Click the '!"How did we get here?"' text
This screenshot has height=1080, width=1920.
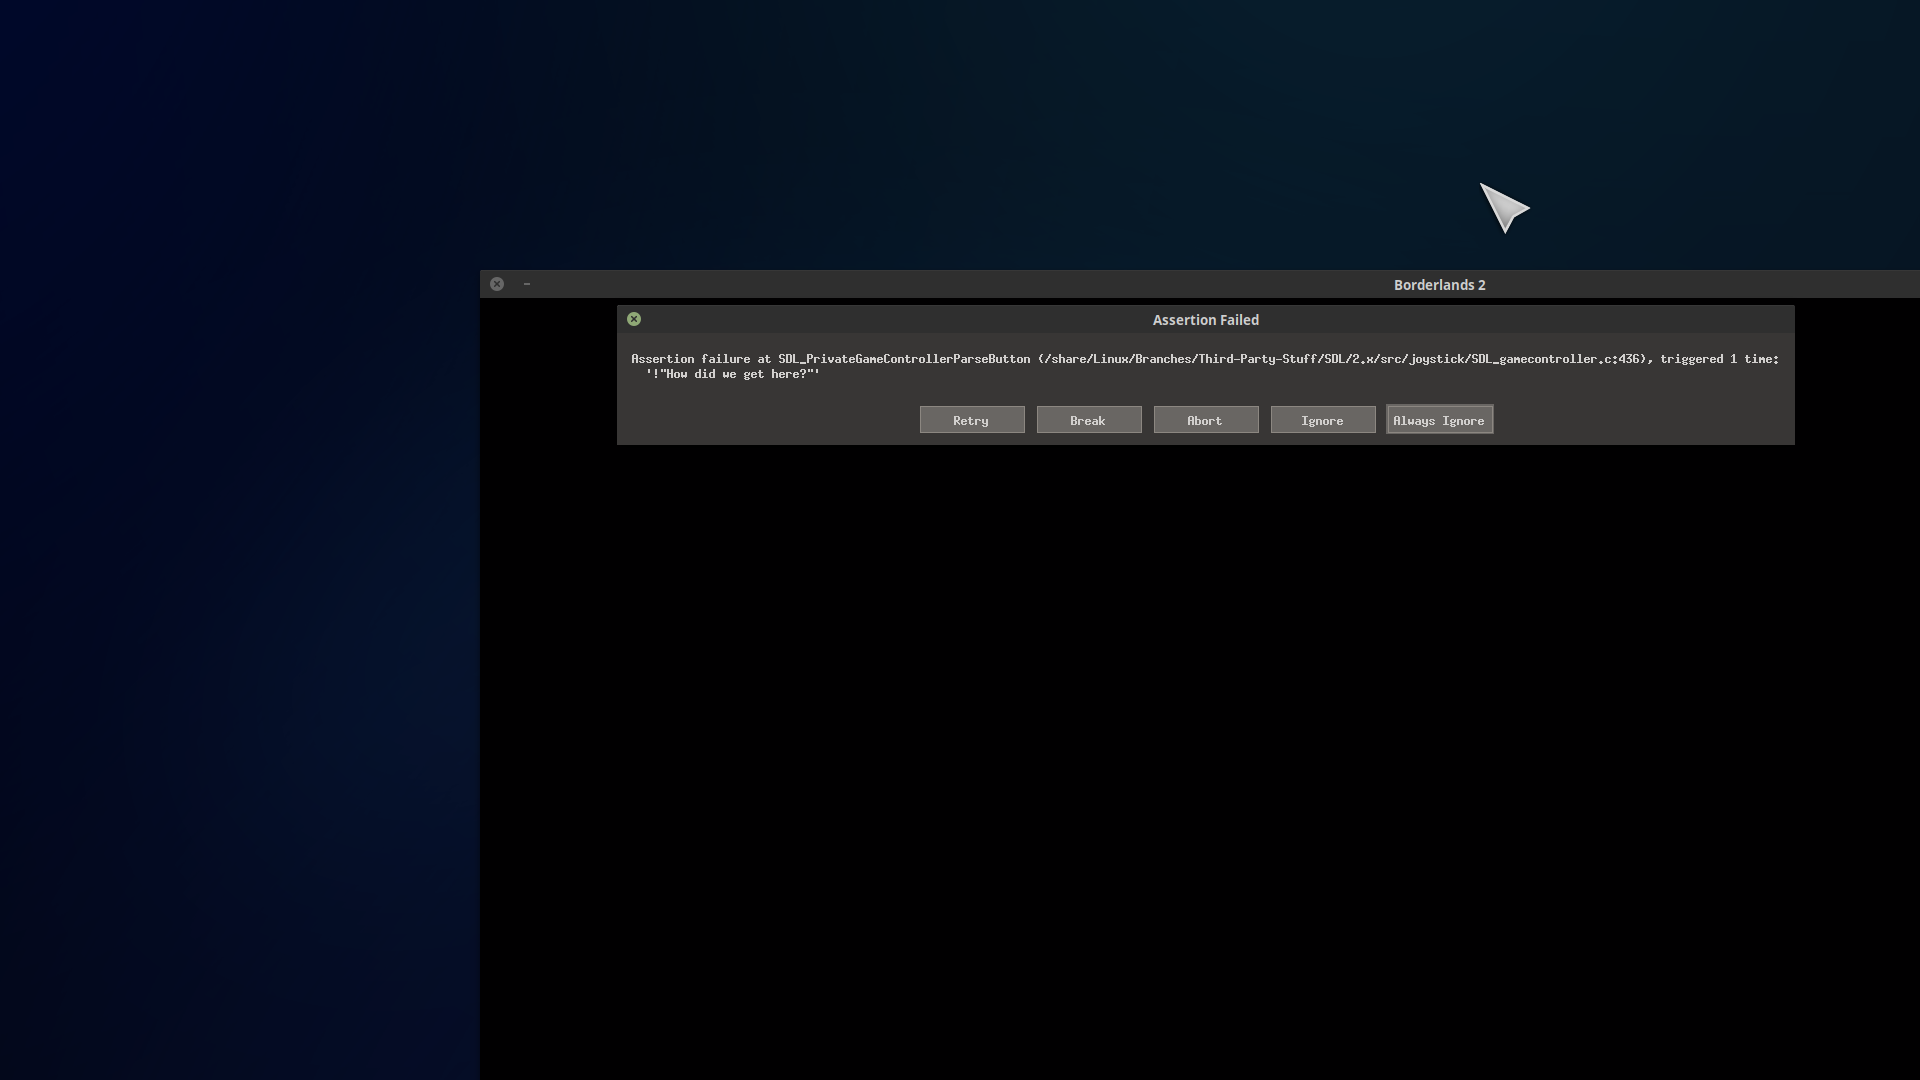click(x=733, y=374)
